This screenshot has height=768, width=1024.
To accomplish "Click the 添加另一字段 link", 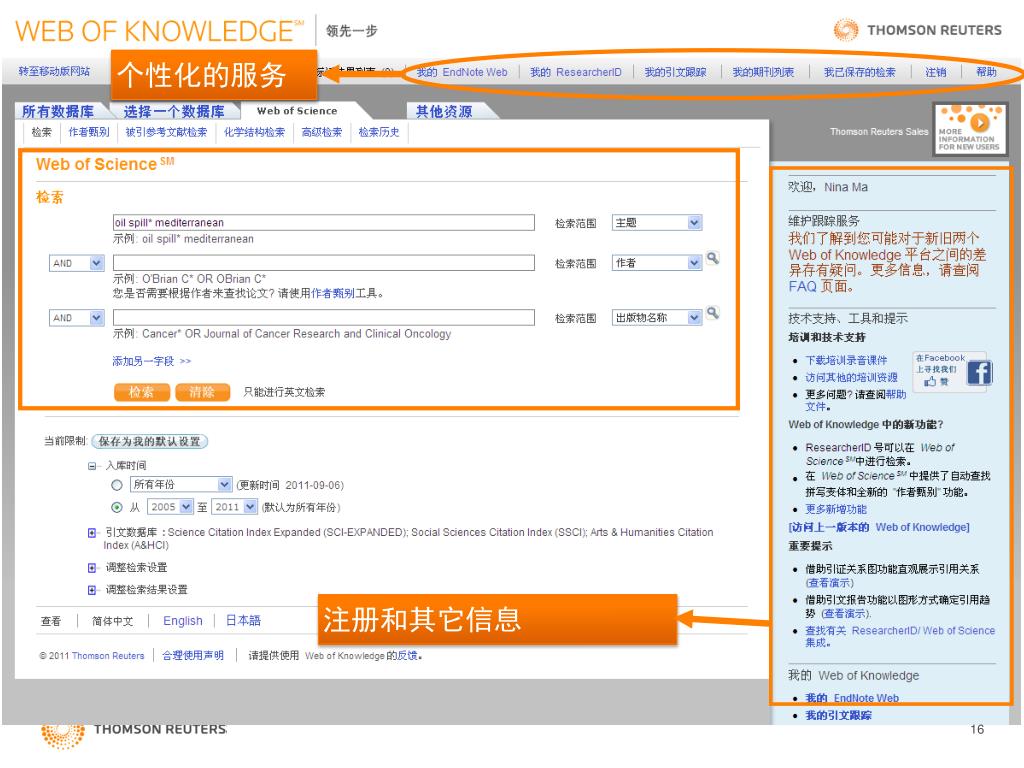I will pos(152,361).
